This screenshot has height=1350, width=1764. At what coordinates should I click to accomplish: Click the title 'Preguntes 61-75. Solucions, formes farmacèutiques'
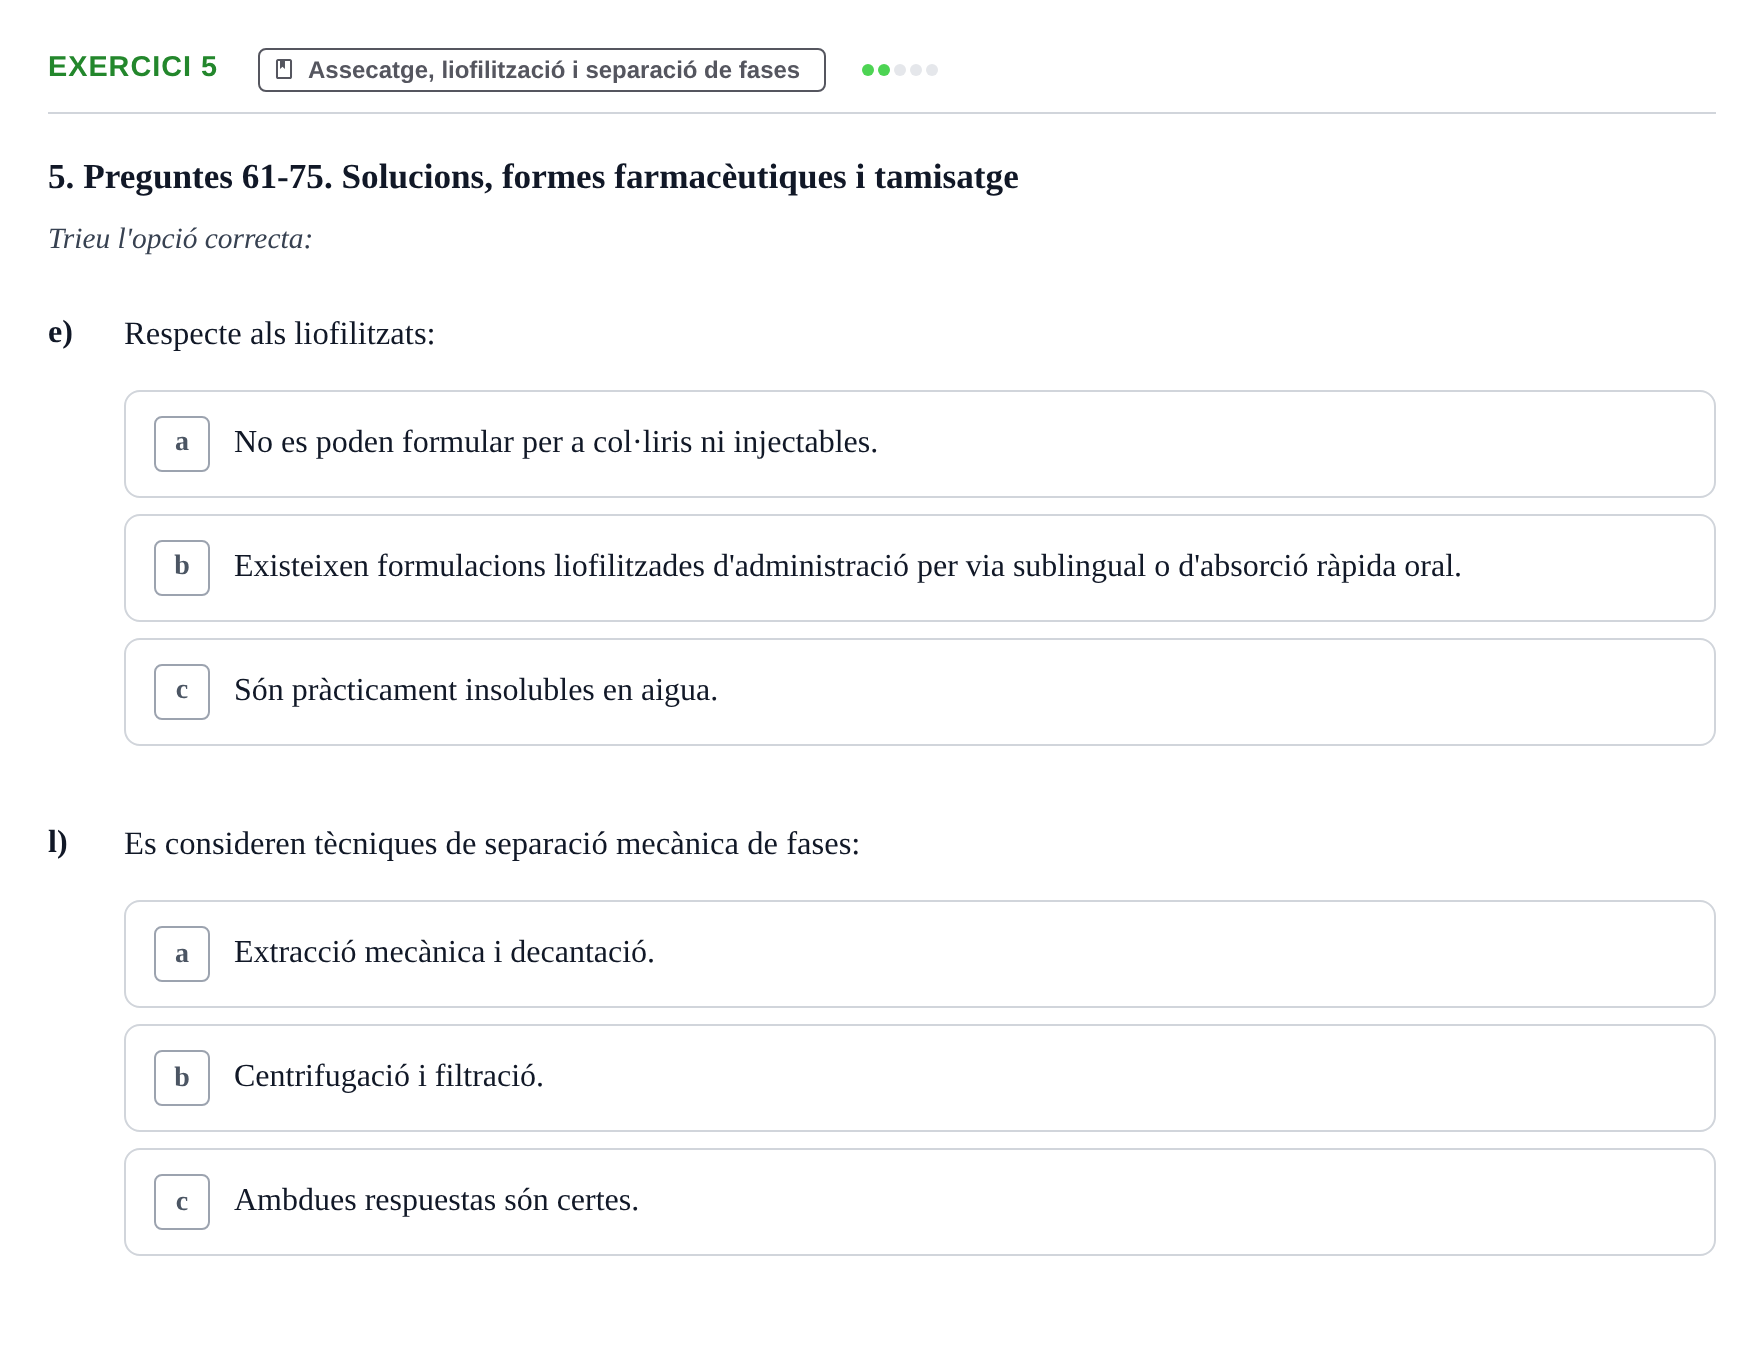533,177
